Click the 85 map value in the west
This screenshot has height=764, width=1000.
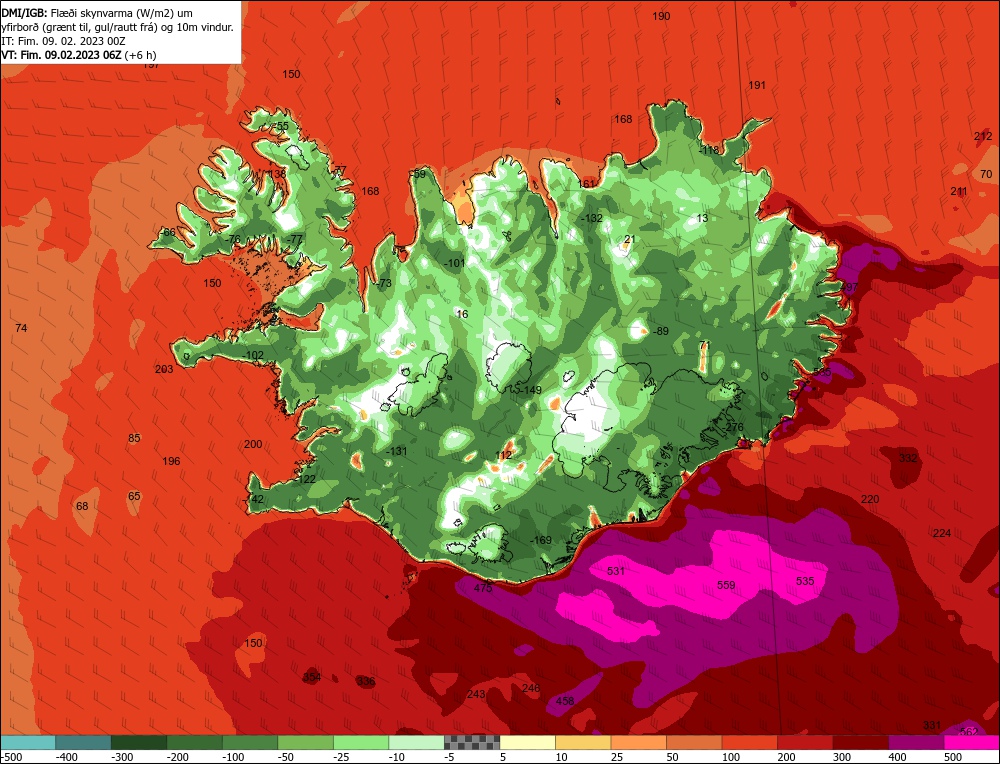click(134, 438)
